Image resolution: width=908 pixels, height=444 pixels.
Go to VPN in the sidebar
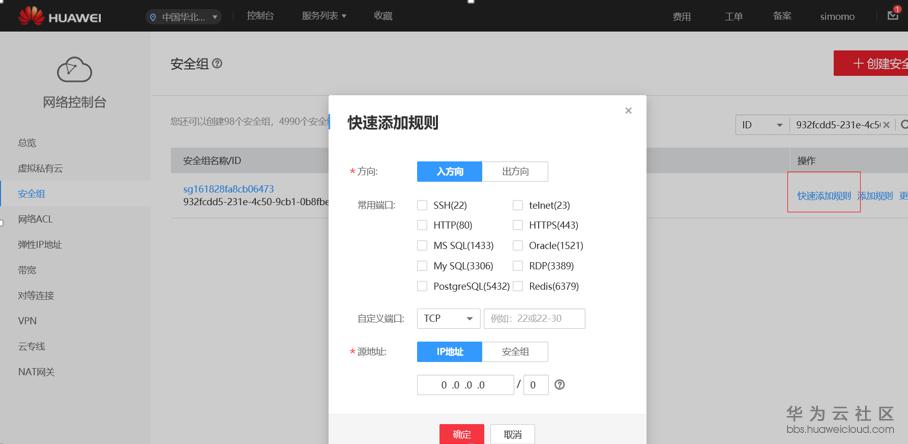coord(27,321)
